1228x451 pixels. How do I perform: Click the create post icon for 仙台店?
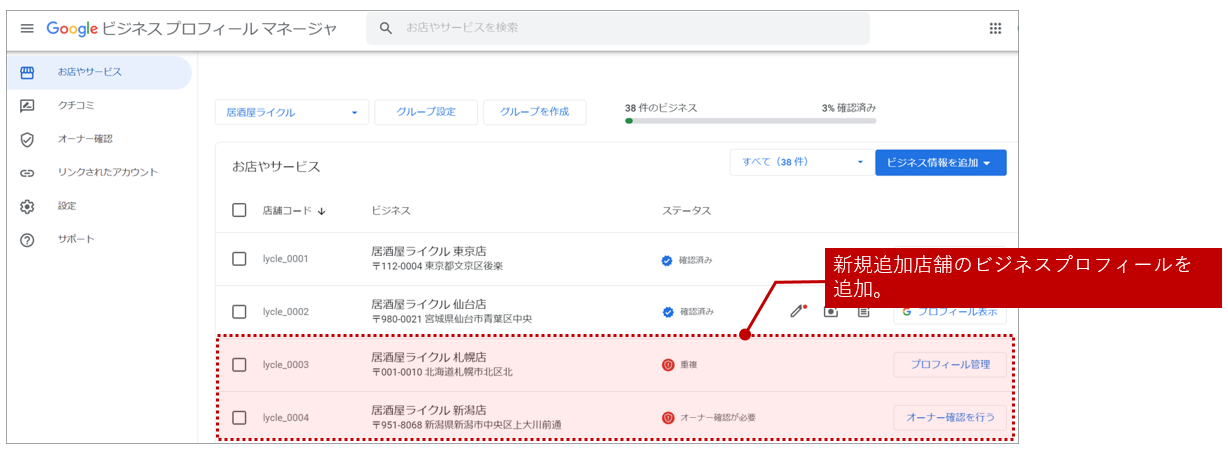[863, 311]
